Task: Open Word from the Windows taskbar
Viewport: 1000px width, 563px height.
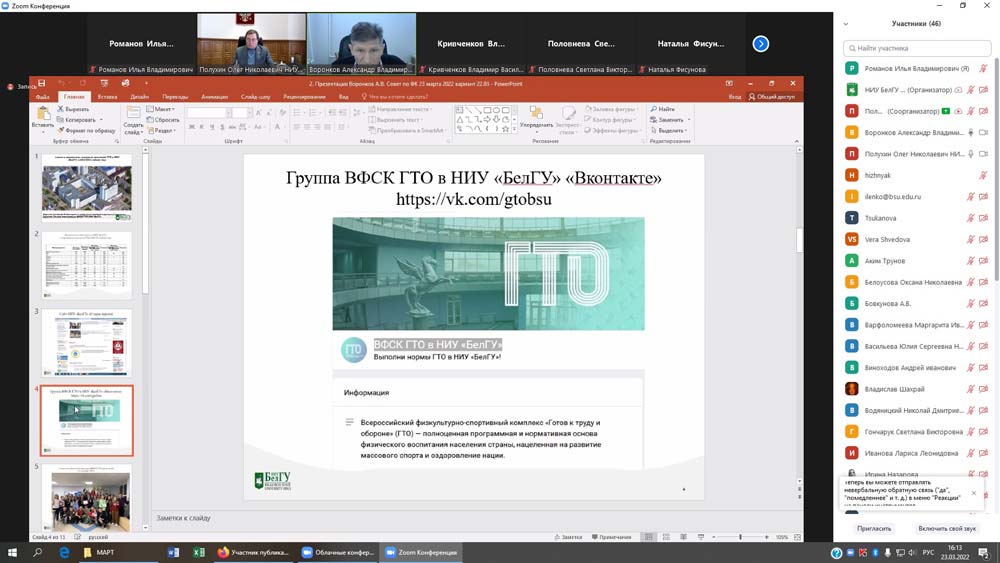Action: pos(173,552)
